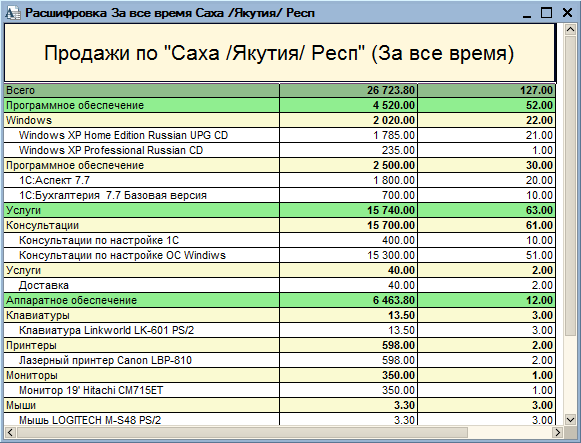The height and width of the screenshot is (443, 581).
Task: Click the vertical scrollbar thumb
Action: pos(571,185)
